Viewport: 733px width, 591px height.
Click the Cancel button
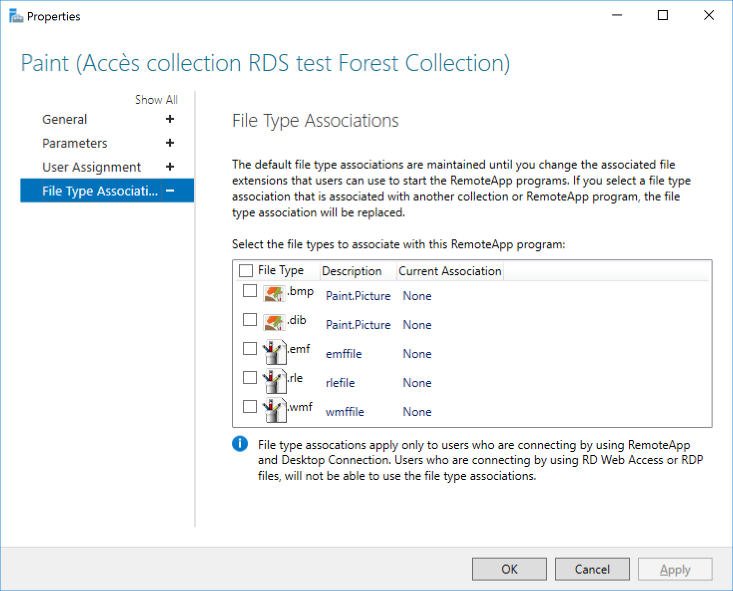592,569
